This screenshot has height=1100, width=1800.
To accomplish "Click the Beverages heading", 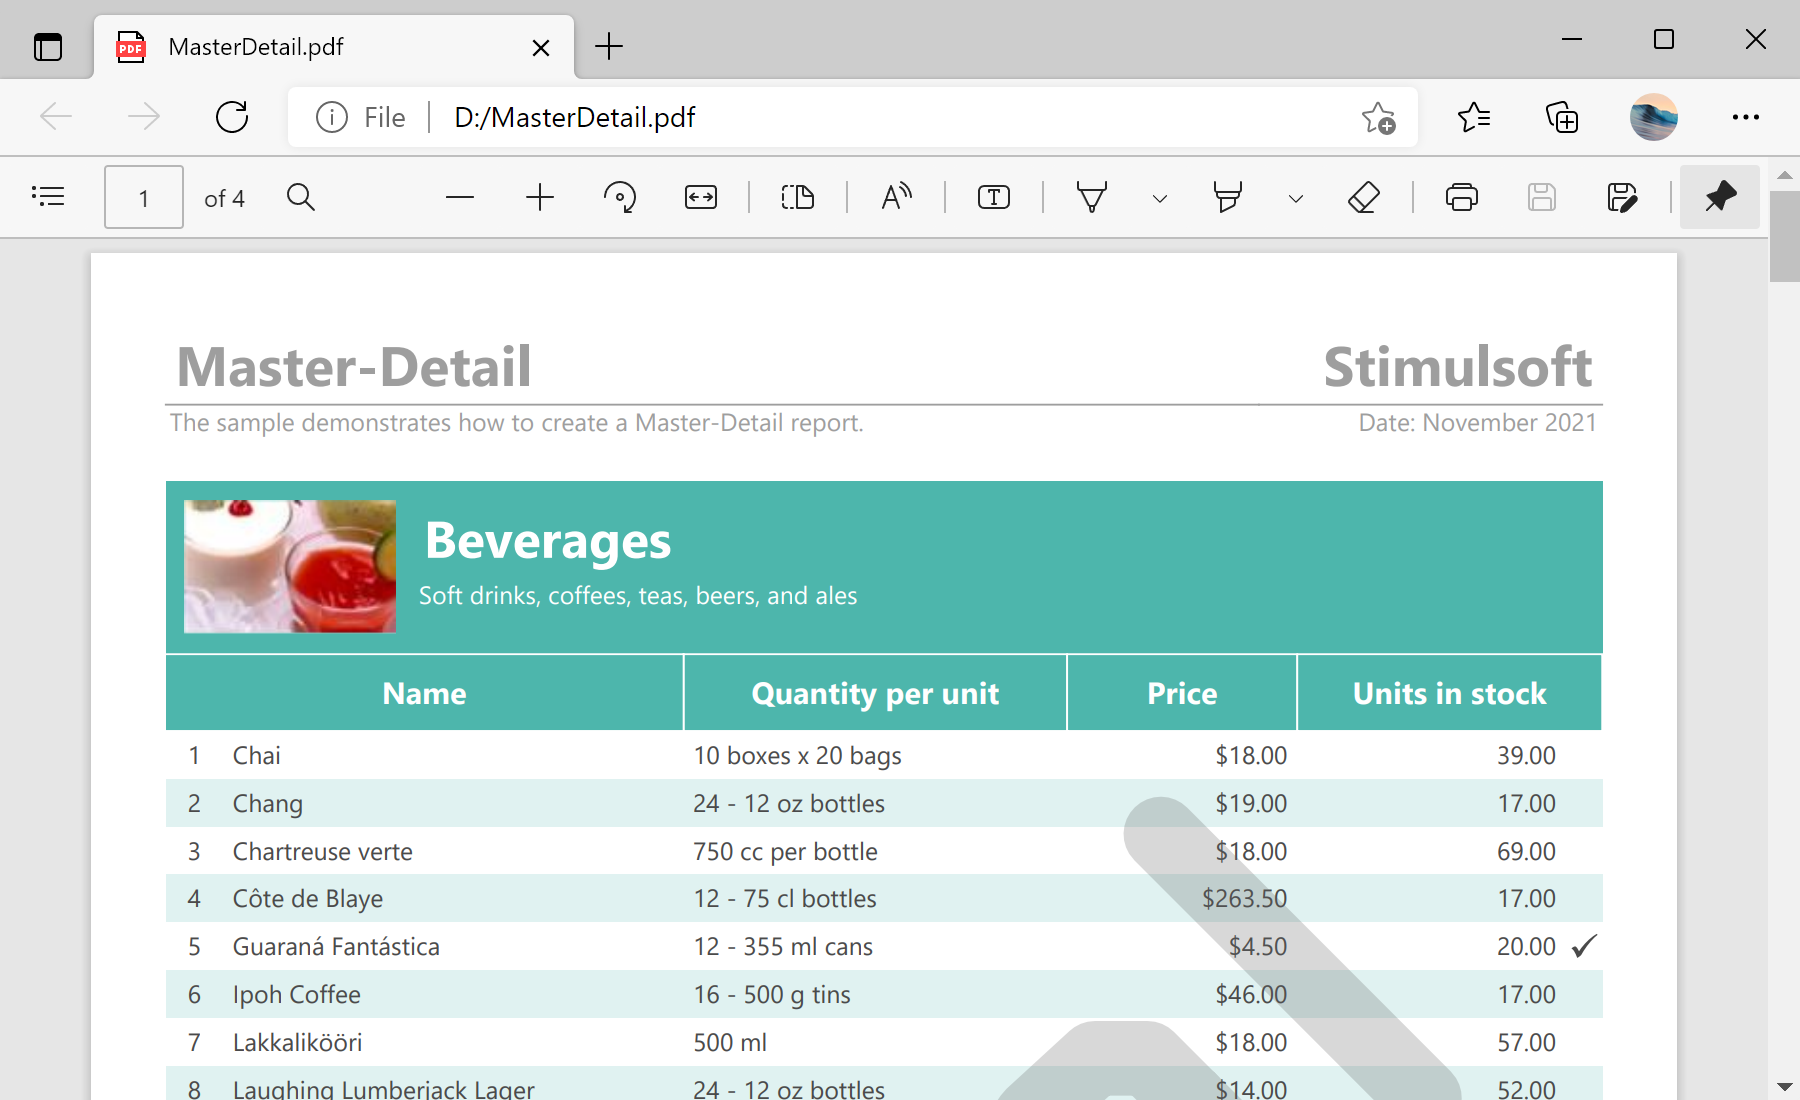I will 548,541.
